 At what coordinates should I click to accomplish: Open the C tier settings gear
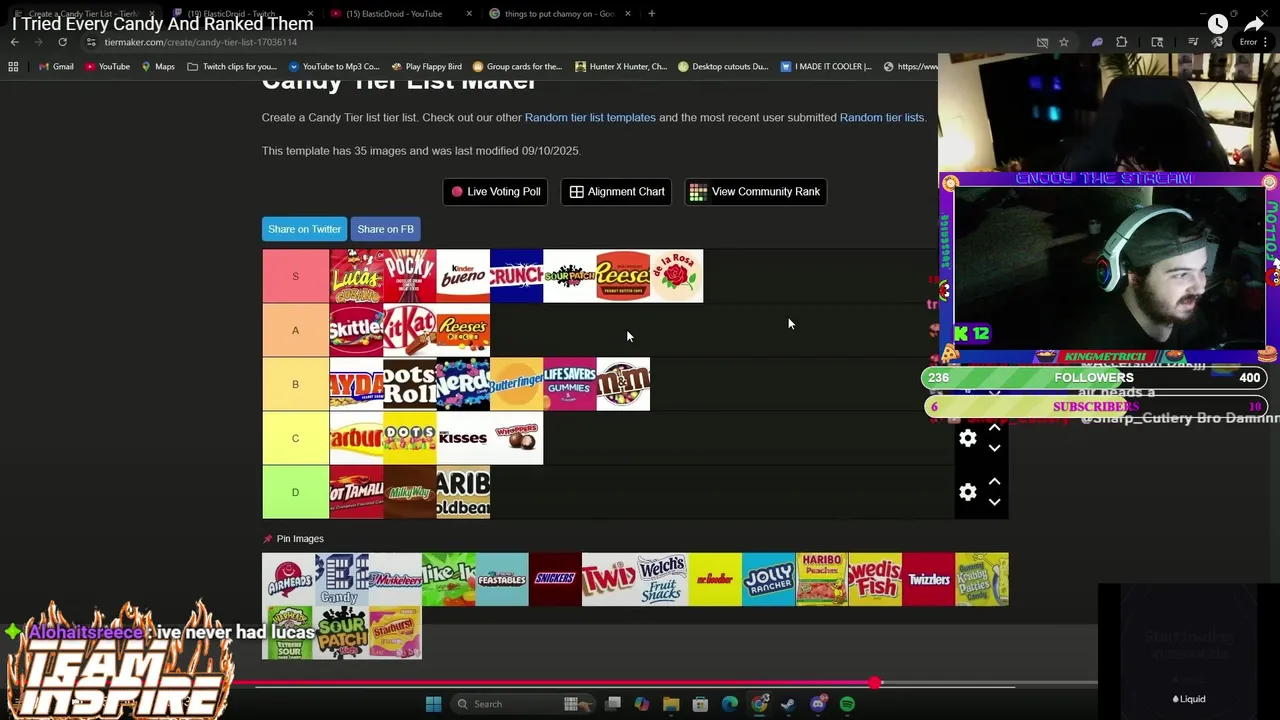click(967, 438)
